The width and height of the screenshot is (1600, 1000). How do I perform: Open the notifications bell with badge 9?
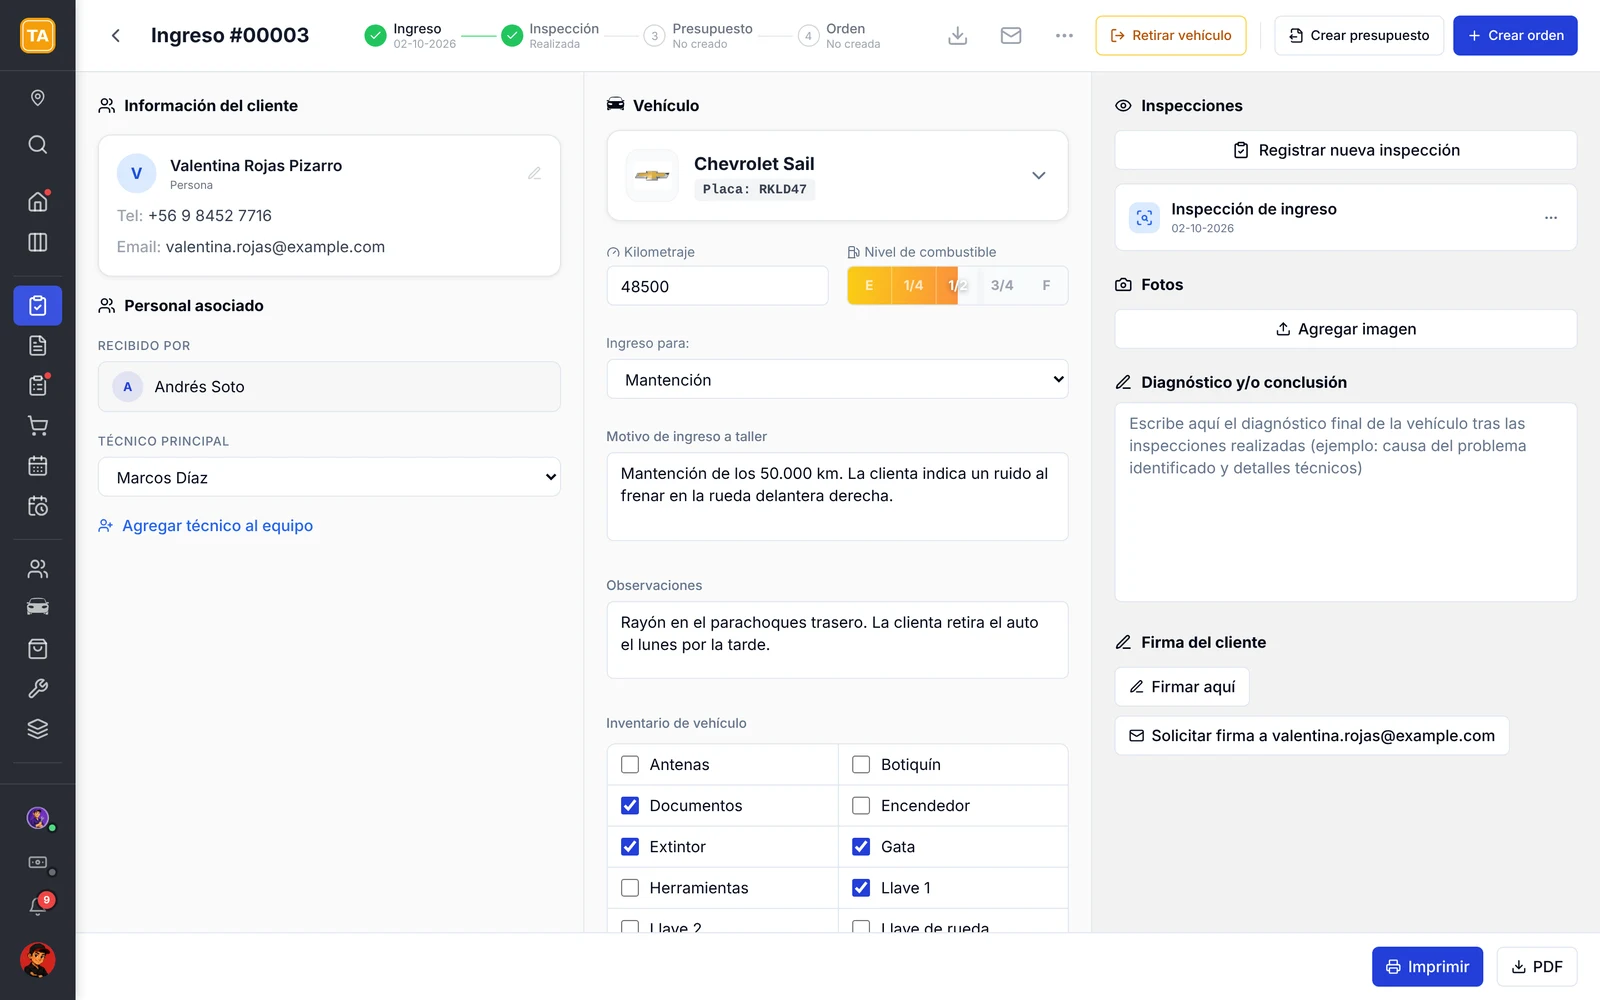[38, 906]
